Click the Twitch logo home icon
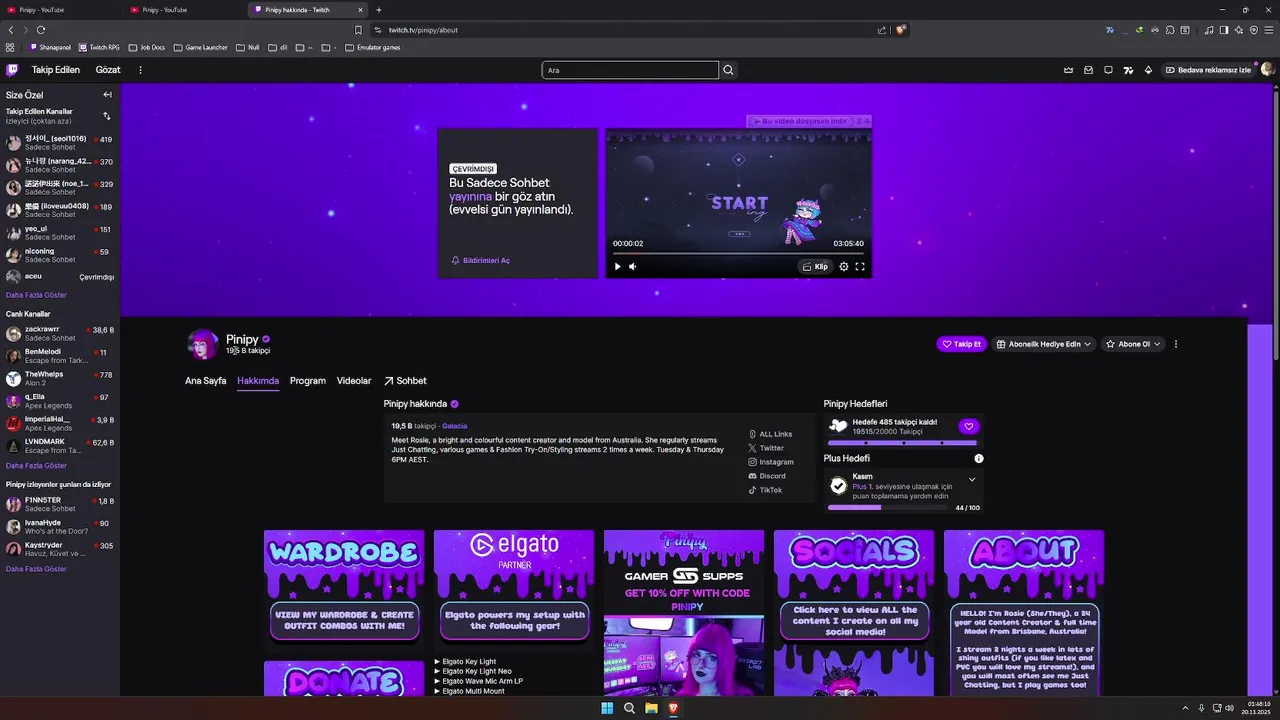The height and width of the screenshot is (720, 1280). [x=12, y=70]
